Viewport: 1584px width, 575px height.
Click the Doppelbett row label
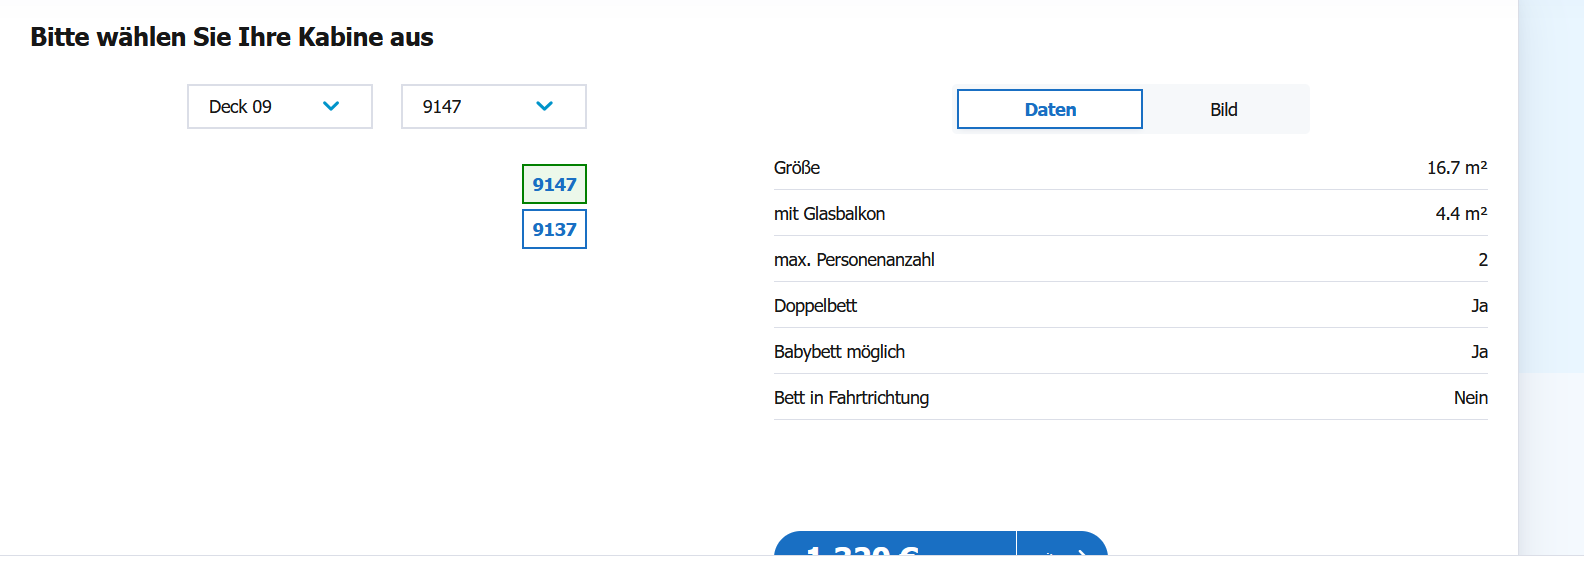[815, 306]
